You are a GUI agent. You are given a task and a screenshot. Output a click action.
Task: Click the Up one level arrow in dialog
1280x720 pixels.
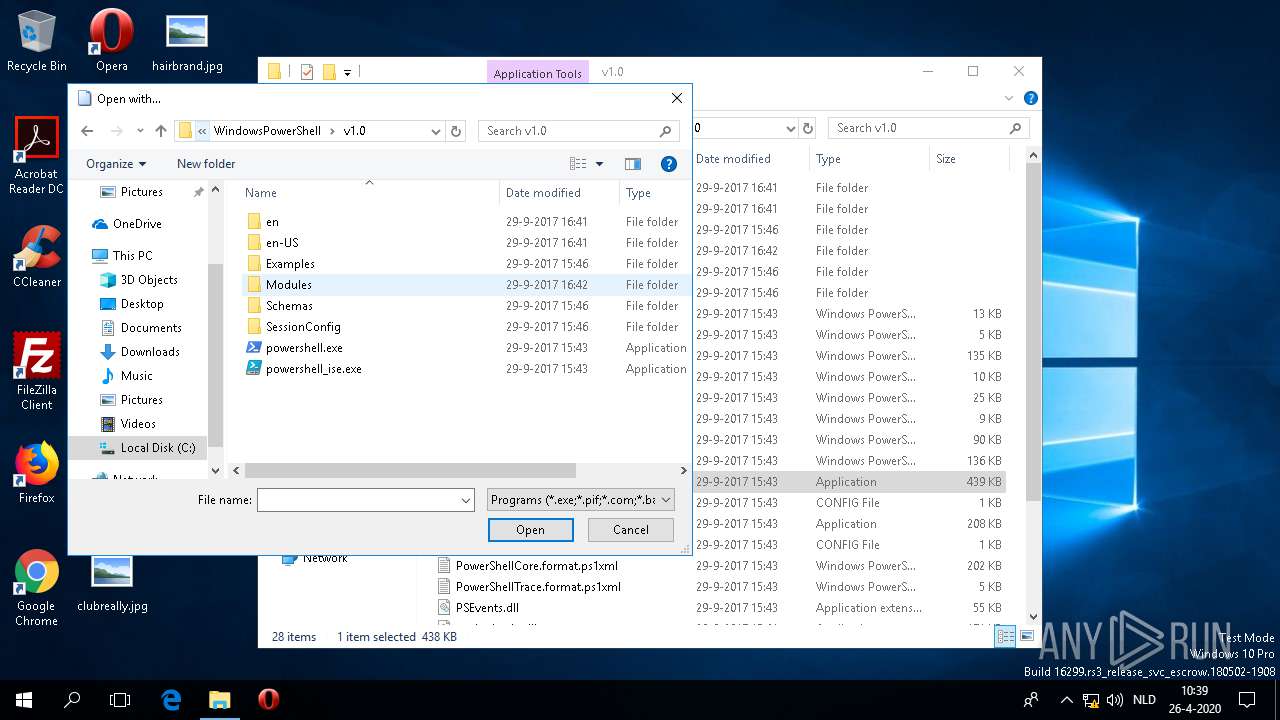[160, 131]
